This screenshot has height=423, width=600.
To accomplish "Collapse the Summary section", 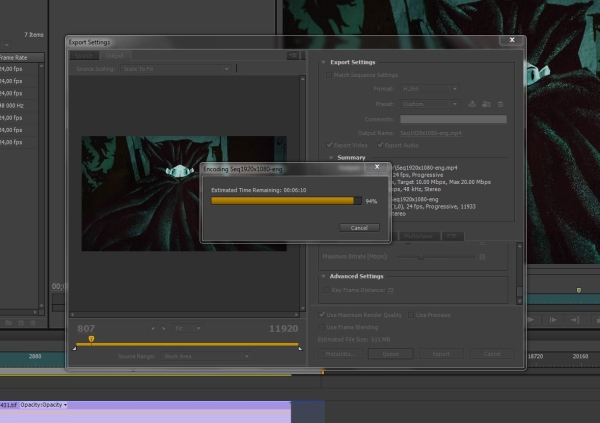I will click(x=331, y=157).
